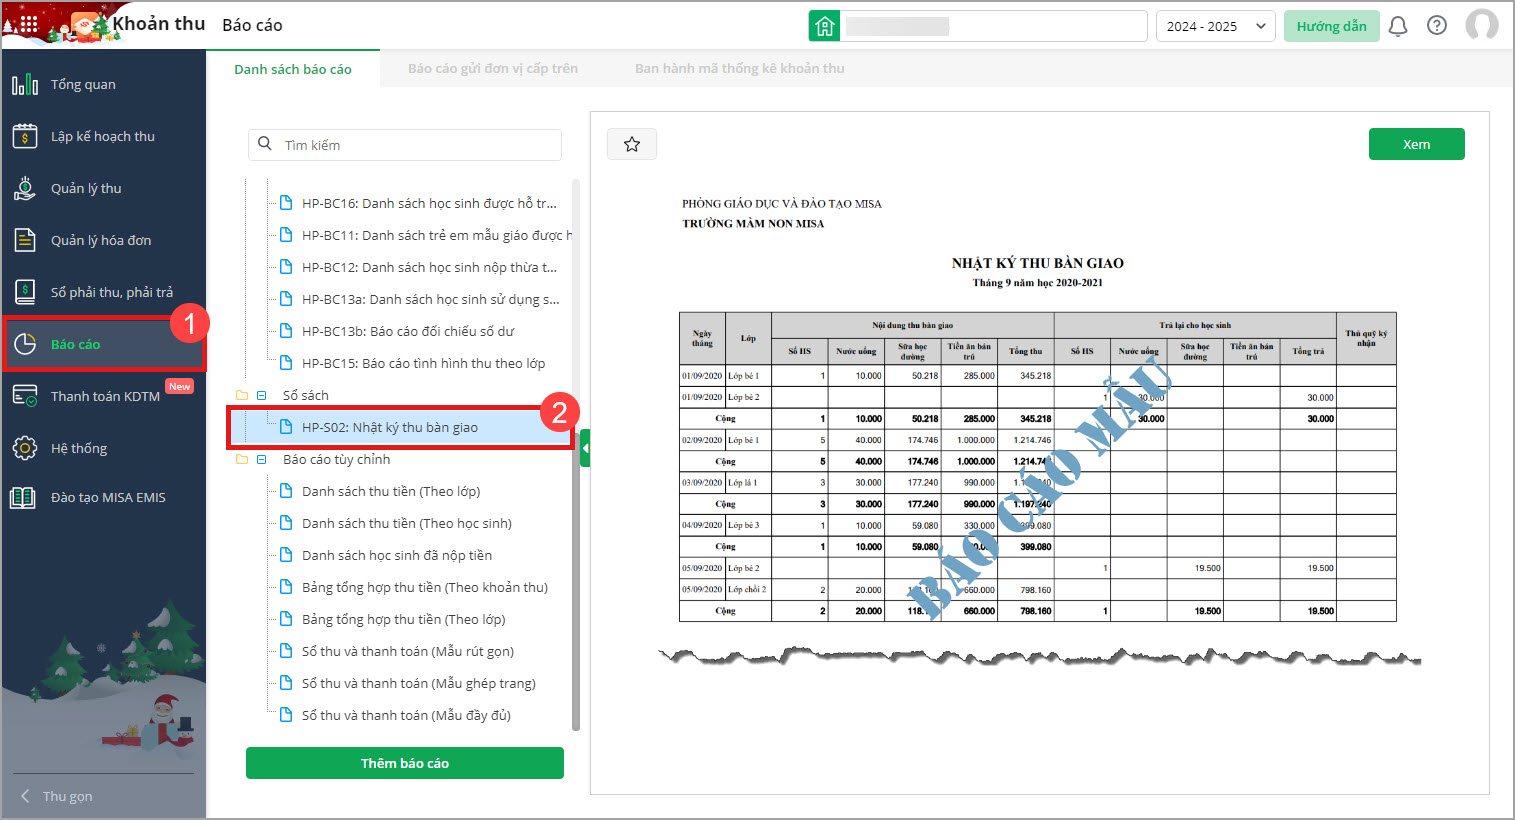Select Sổ thu và thanh toán (Mẫu đầy đủ)
This screenshot has width=1515, height=820.
click(406, 715)
